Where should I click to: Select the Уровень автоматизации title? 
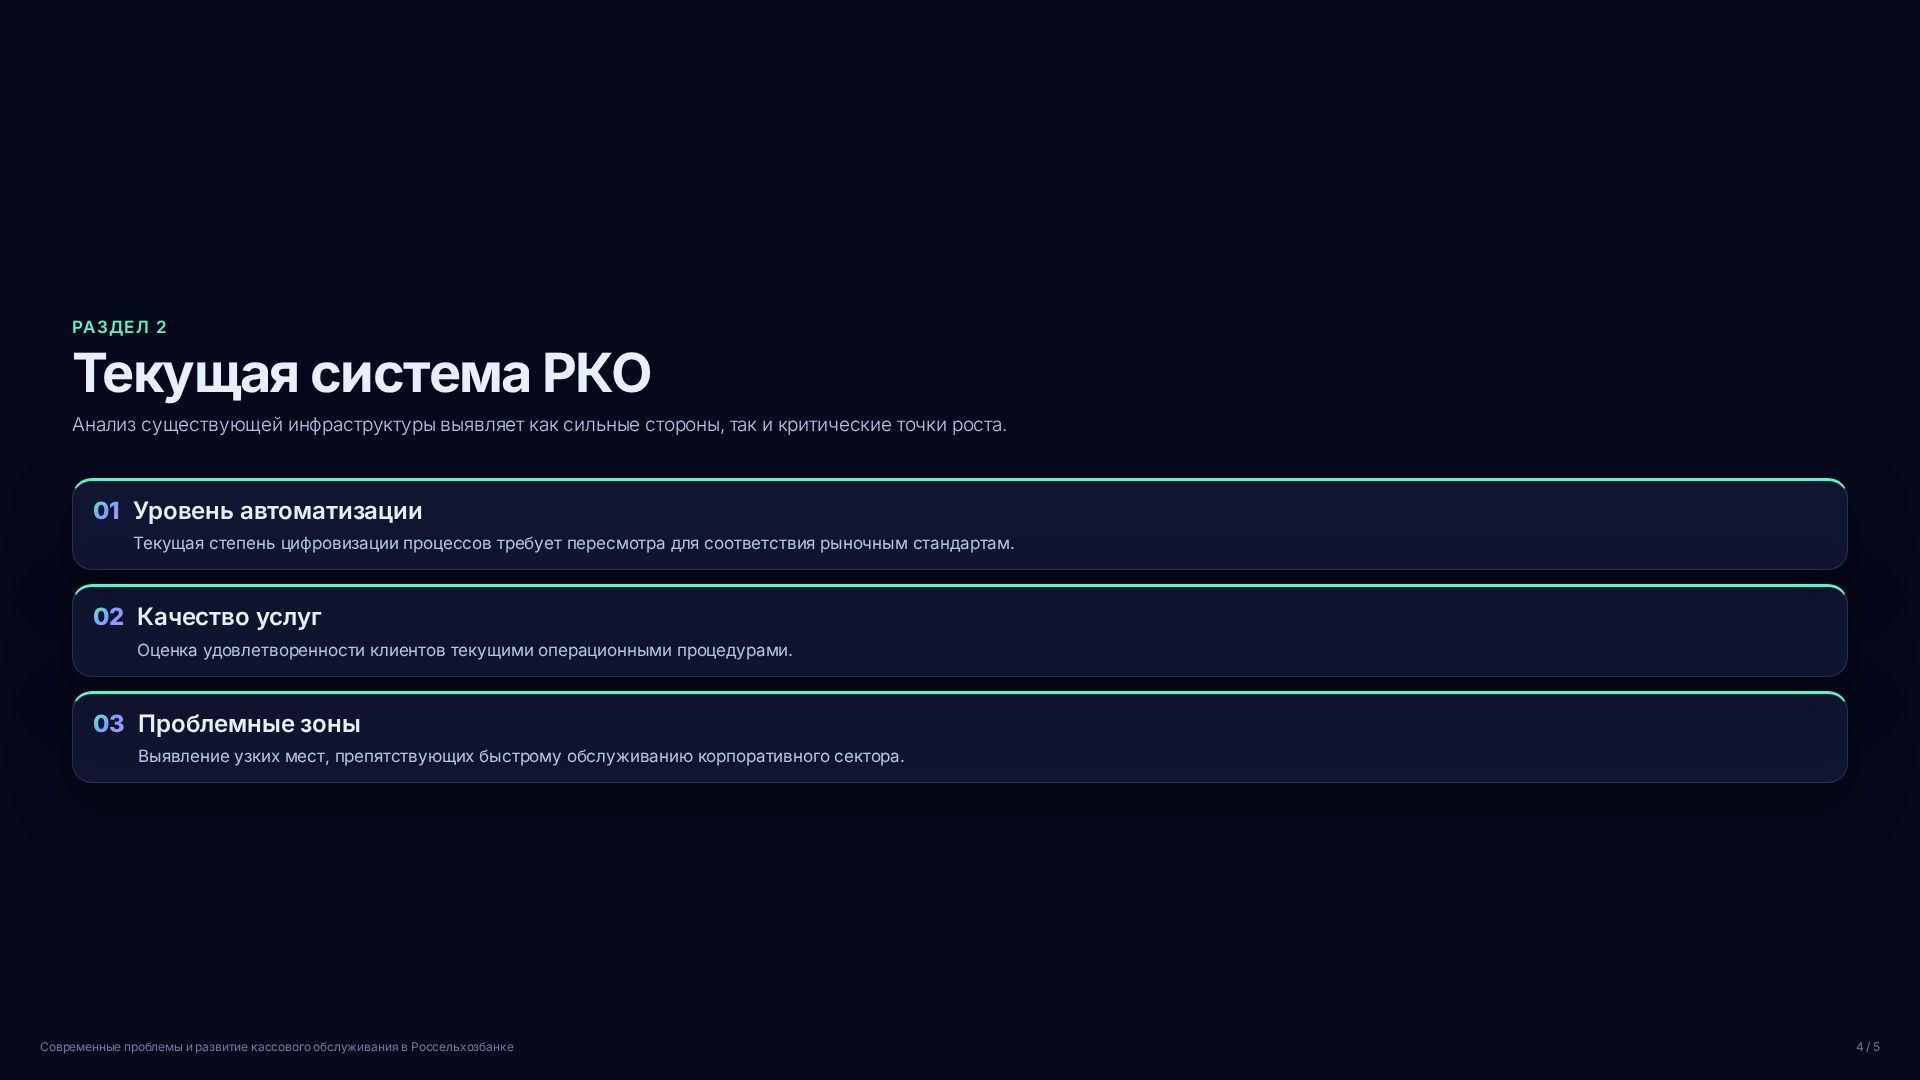278,511
